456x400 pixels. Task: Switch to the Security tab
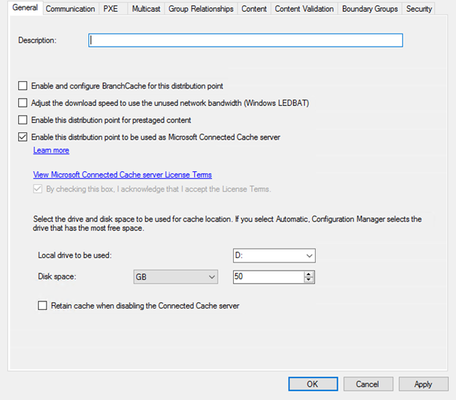pos(419,9)
